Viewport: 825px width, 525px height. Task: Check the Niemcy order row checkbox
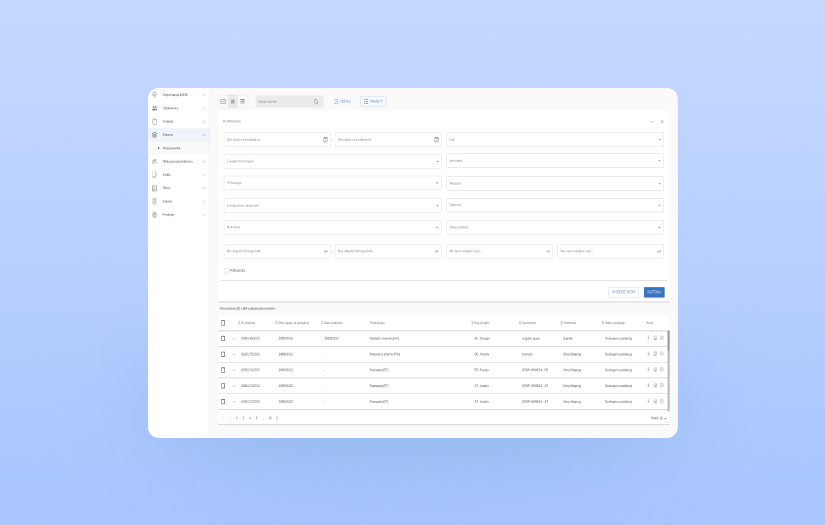(223, 354)
